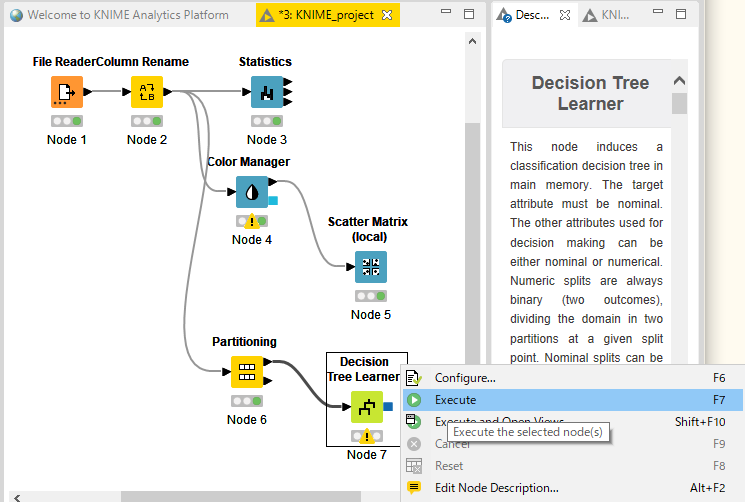This screenshot has height=502, width=745.
Task: Choose Execute in the context menu
Action: (x=573, y=400)
